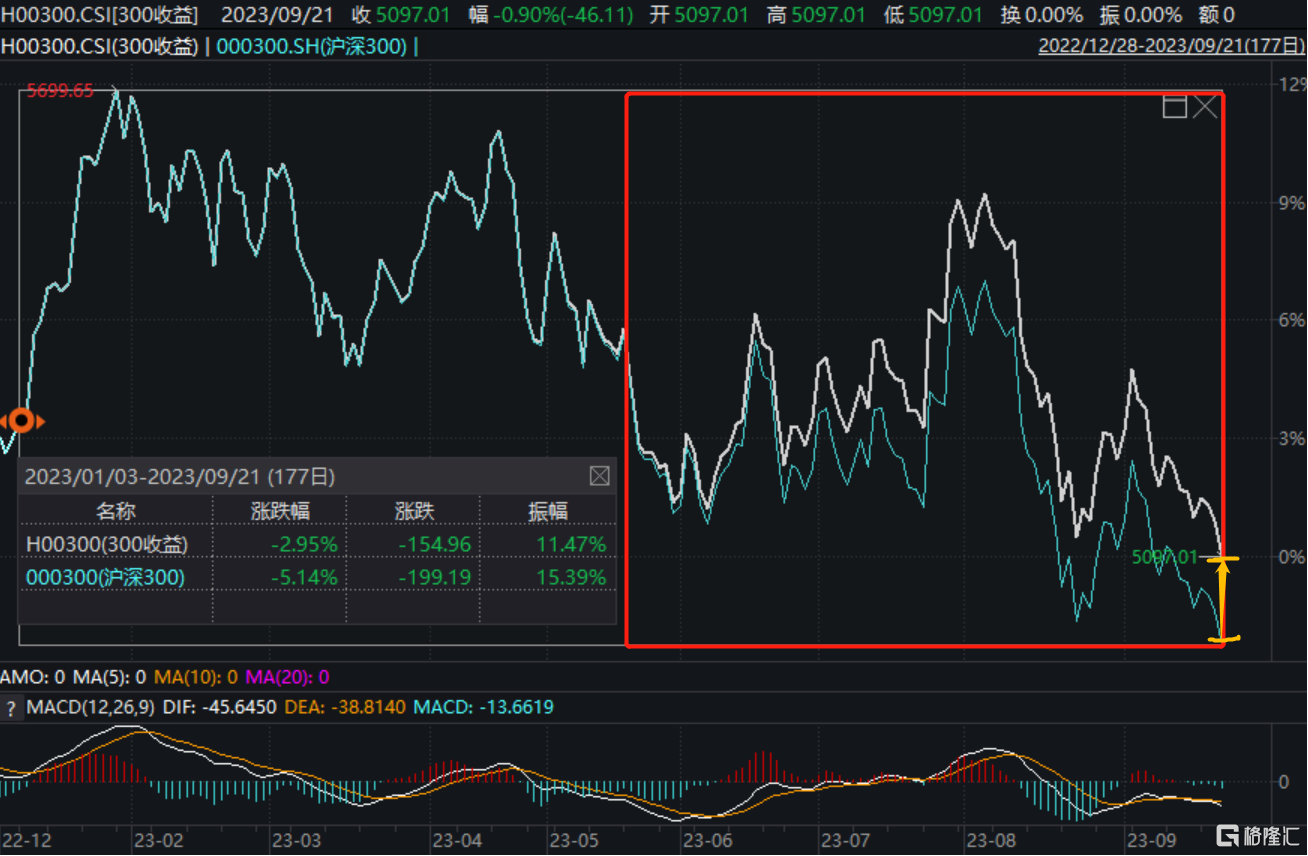1308x856 pixels.
Task: Click amount 额 0 in header
Action: (x=1215, y=14)
